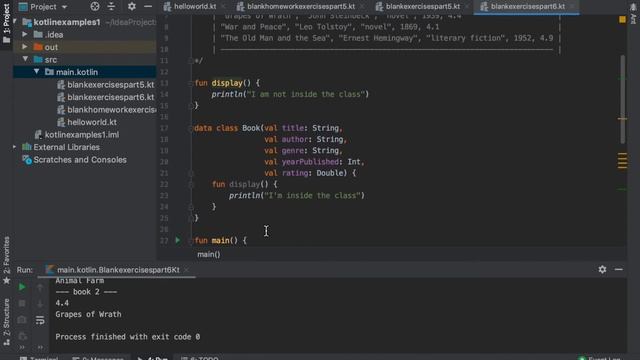Viewport: 640px width, 360px height.
Task: Toggle the Z: Structure sidebar tool window
Action: tap(6, 322)
